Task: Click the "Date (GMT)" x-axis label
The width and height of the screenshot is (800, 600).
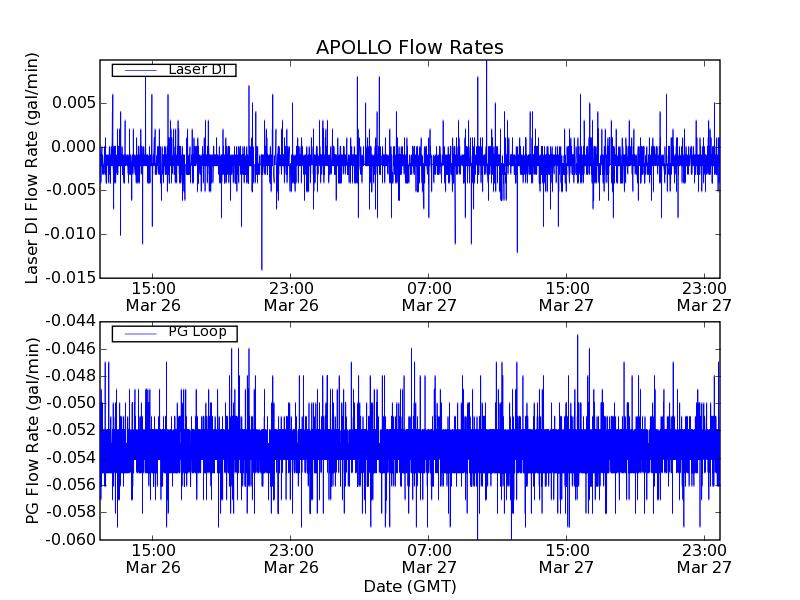Action: click(x=409, y=586)
